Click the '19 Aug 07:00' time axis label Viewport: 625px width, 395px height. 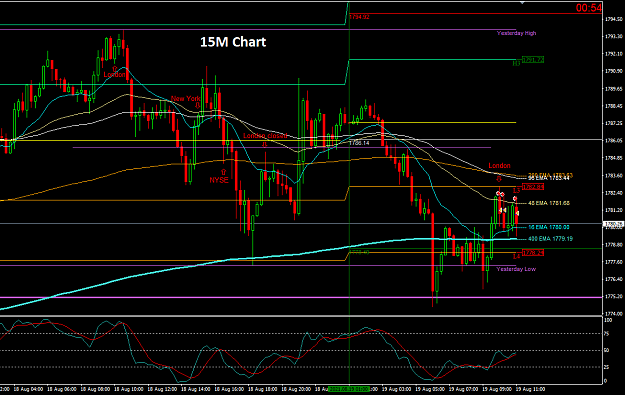click(x=463, y=389)
